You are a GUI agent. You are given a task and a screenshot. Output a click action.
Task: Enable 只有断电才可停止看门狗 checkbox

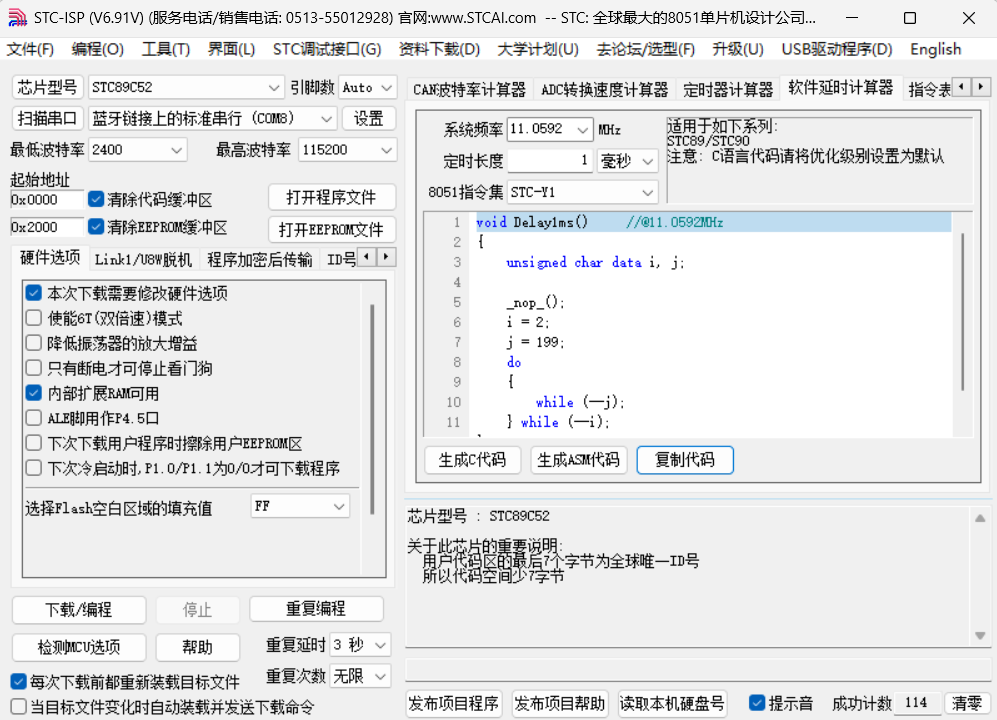point(34,368)
